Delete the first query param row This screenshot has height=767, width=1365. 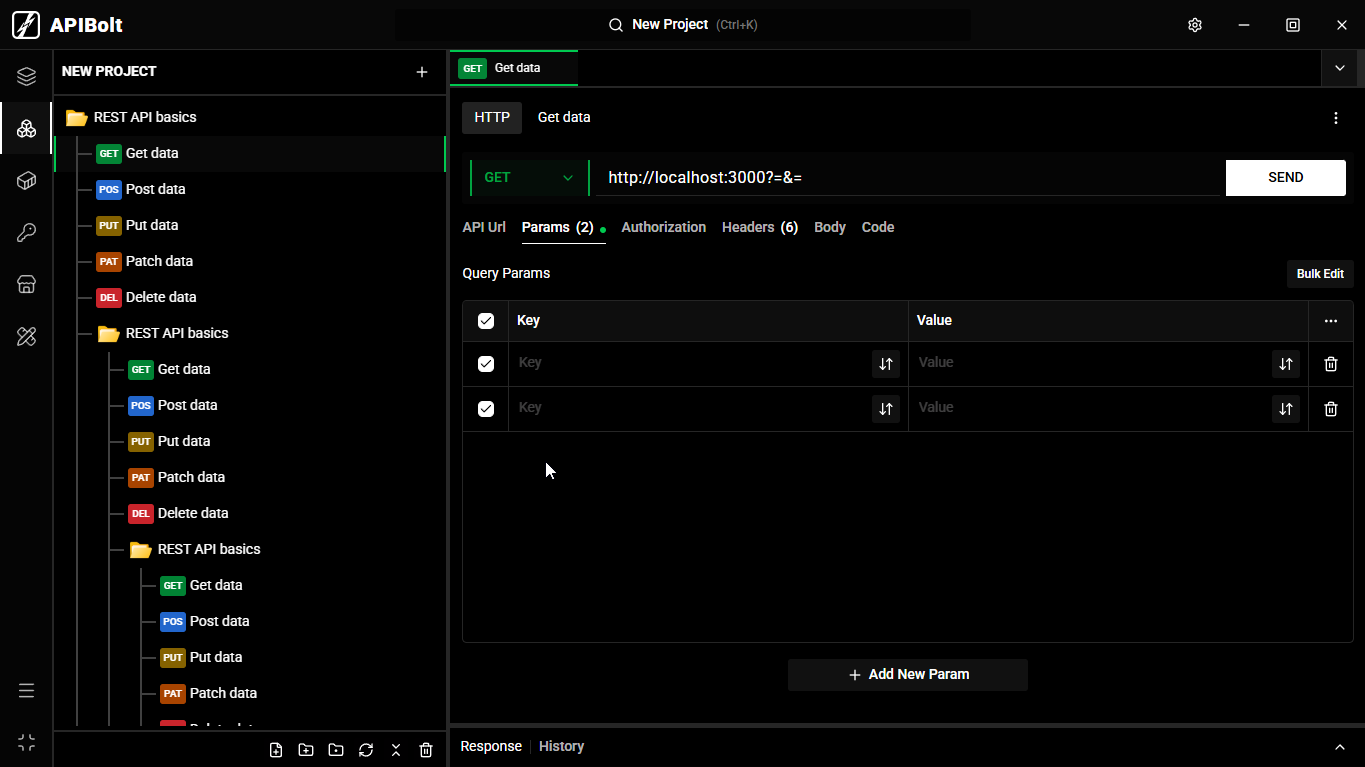(x=1330, y=364)
